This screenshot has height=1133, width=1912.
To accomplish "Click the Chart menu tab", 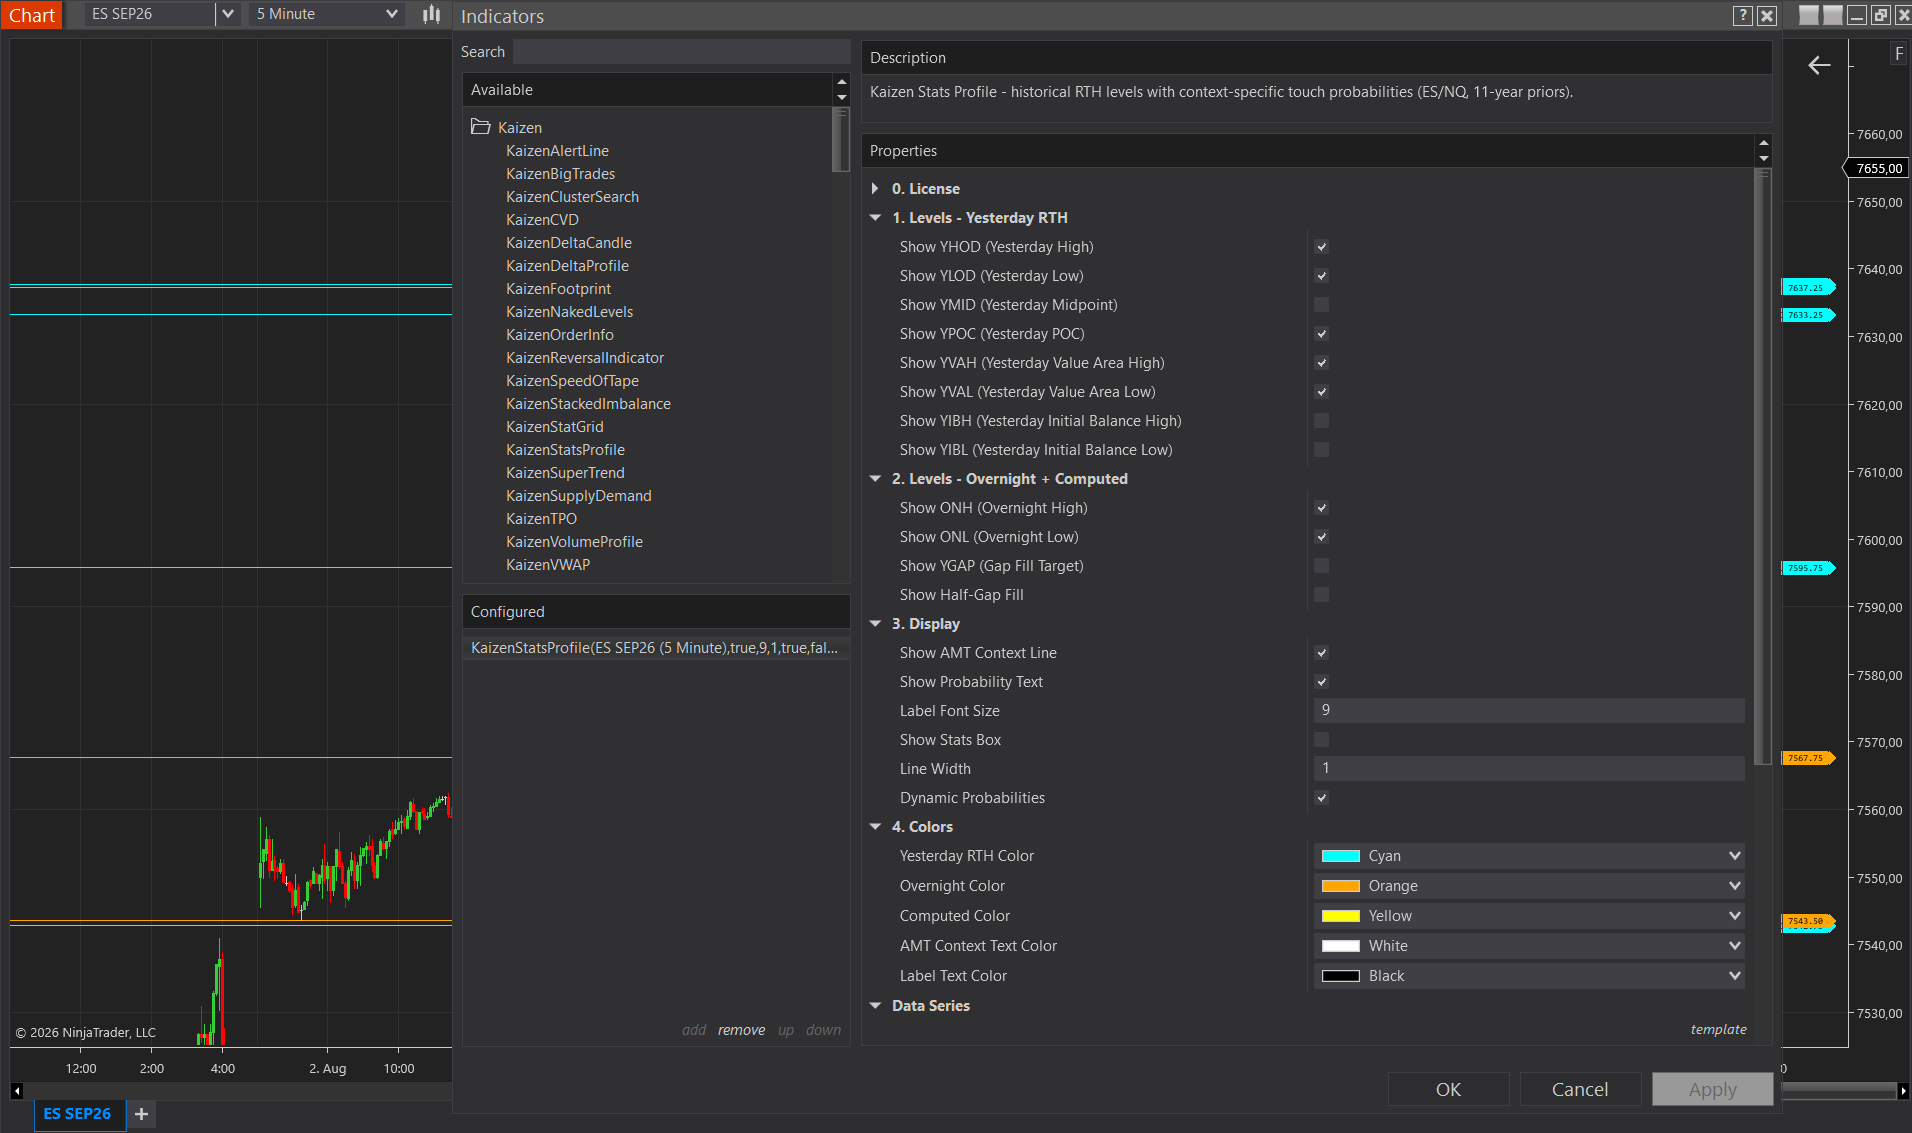I will click(x=32, y=15).
